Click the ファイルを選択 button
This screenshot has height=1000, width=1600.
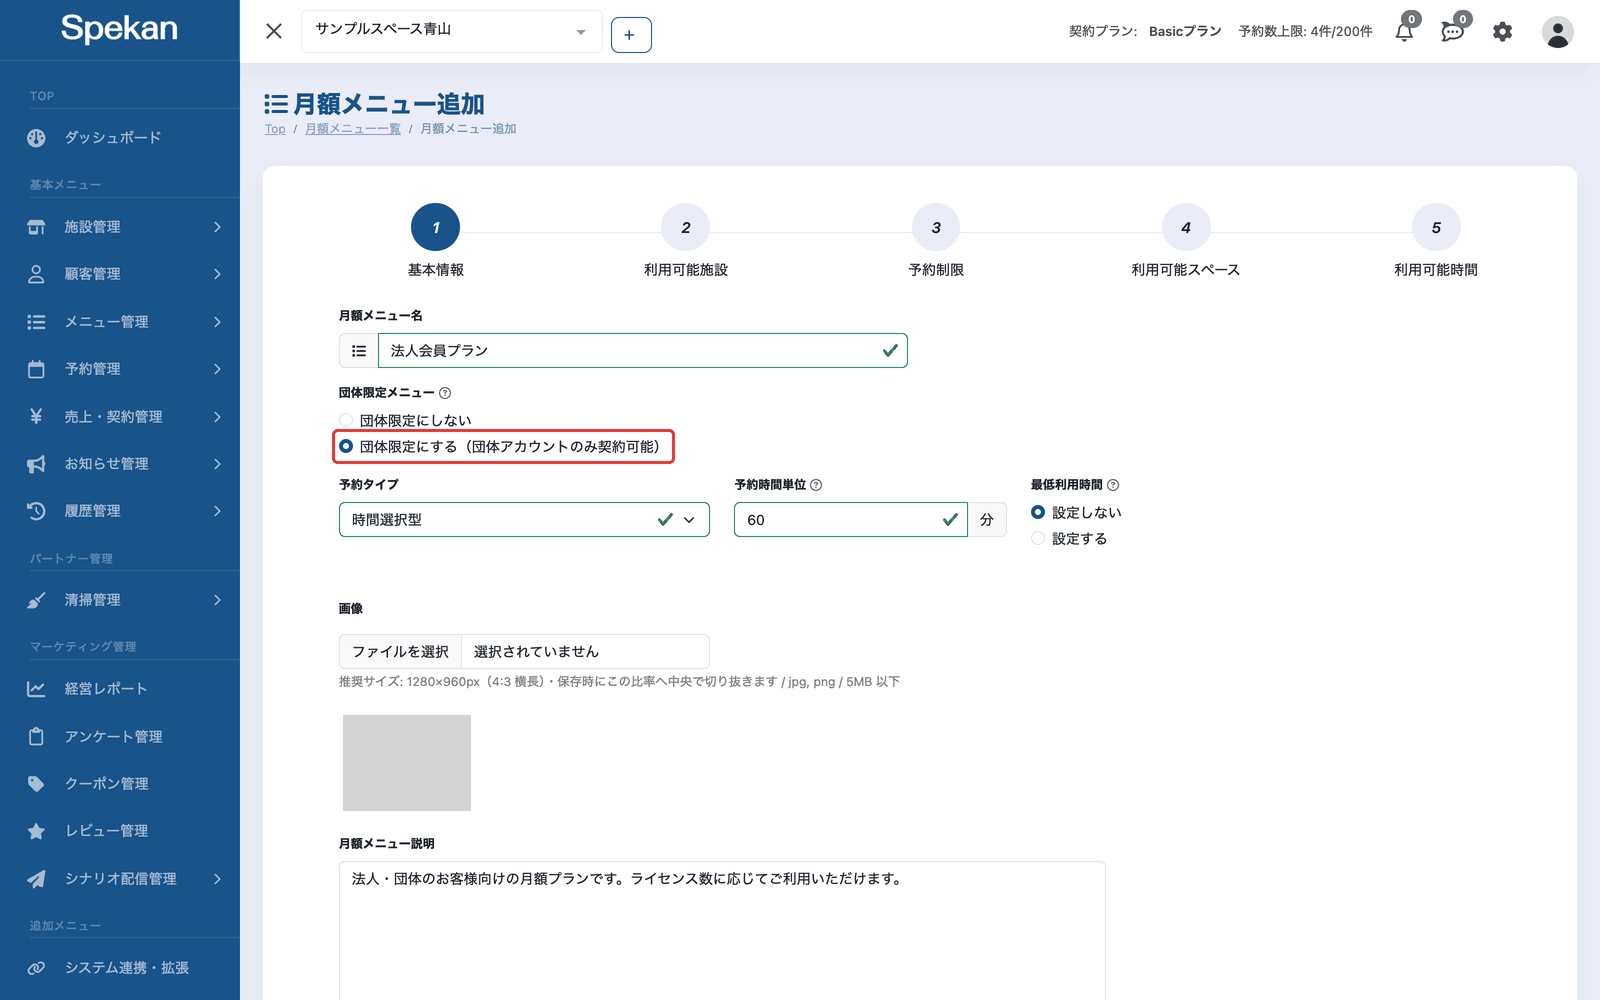(x=400, y=651)
